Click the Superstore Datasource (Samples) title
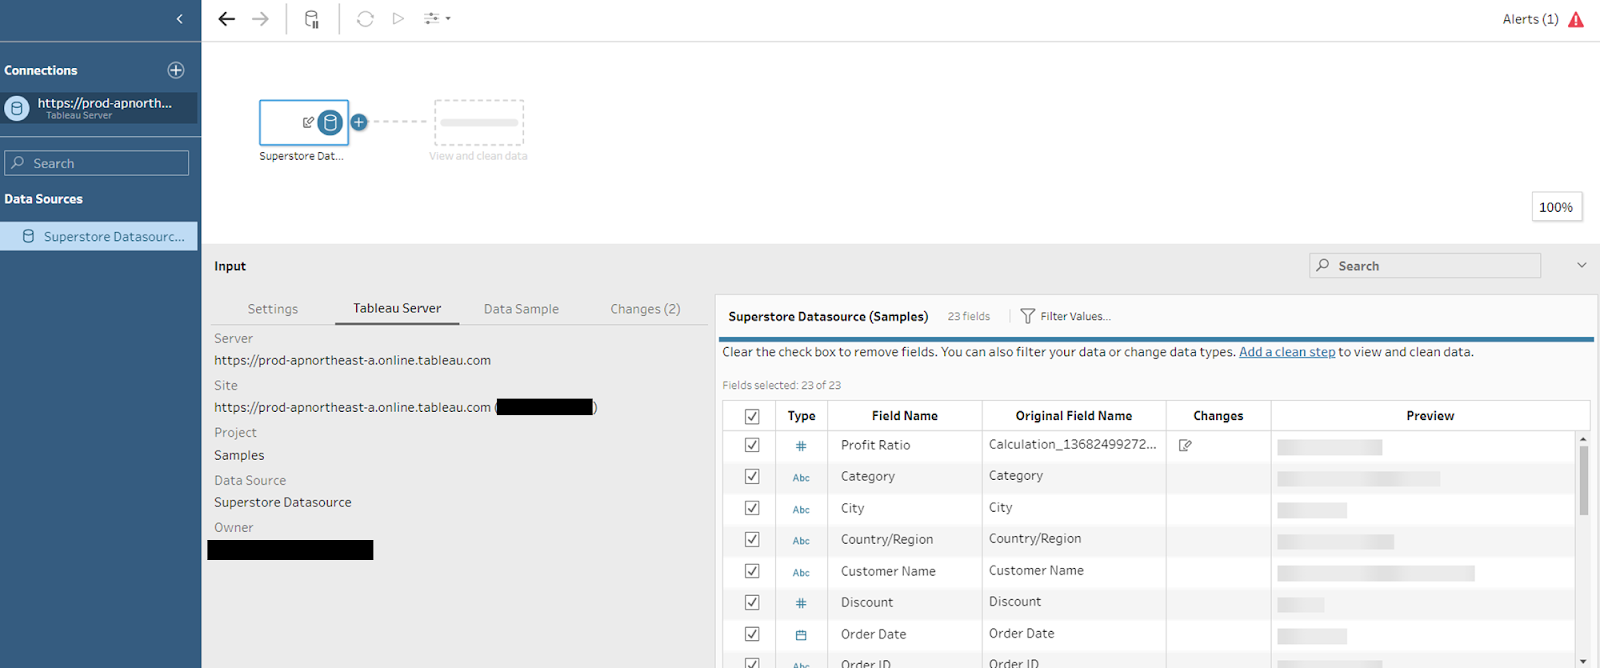The image size is (1600, 668). tap(828, 316)
